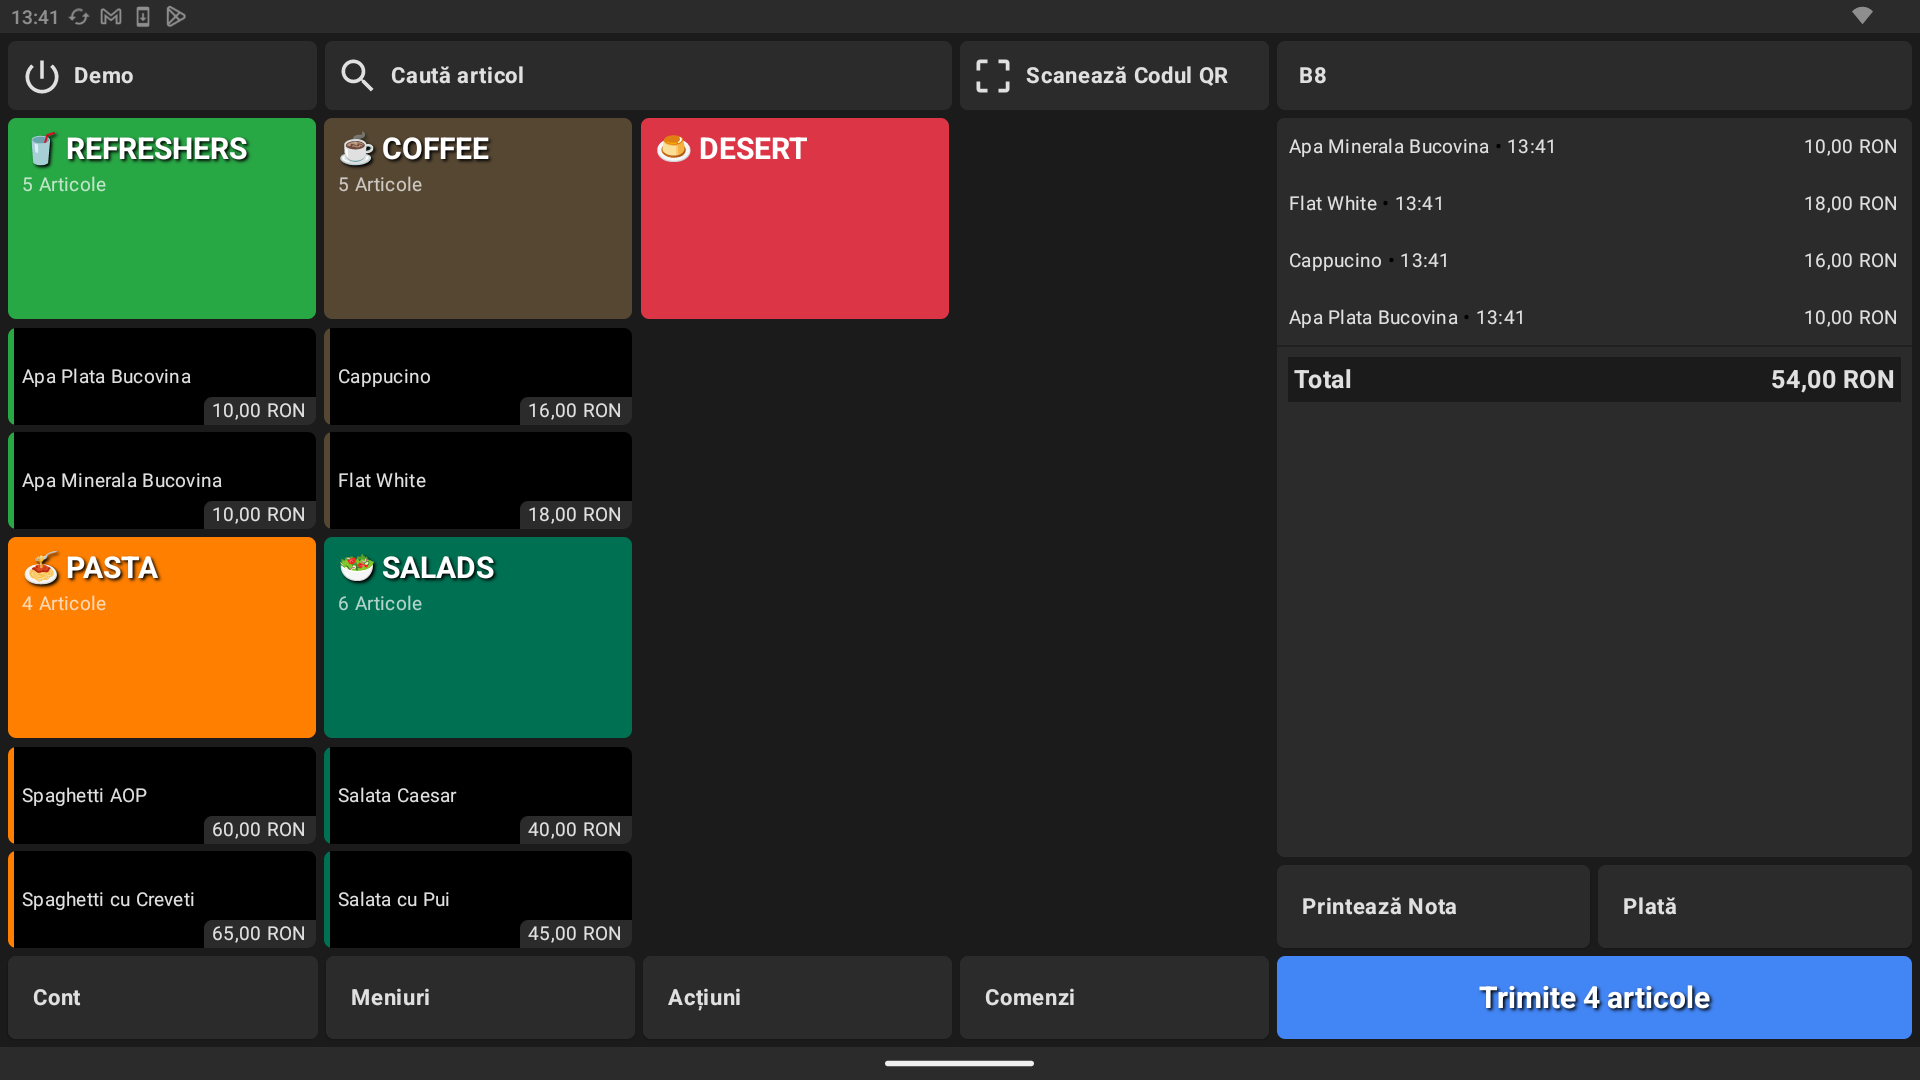1920x1080 pixels.
Task: Open the REFRESHERS category tile
Action: pos(162,218)
